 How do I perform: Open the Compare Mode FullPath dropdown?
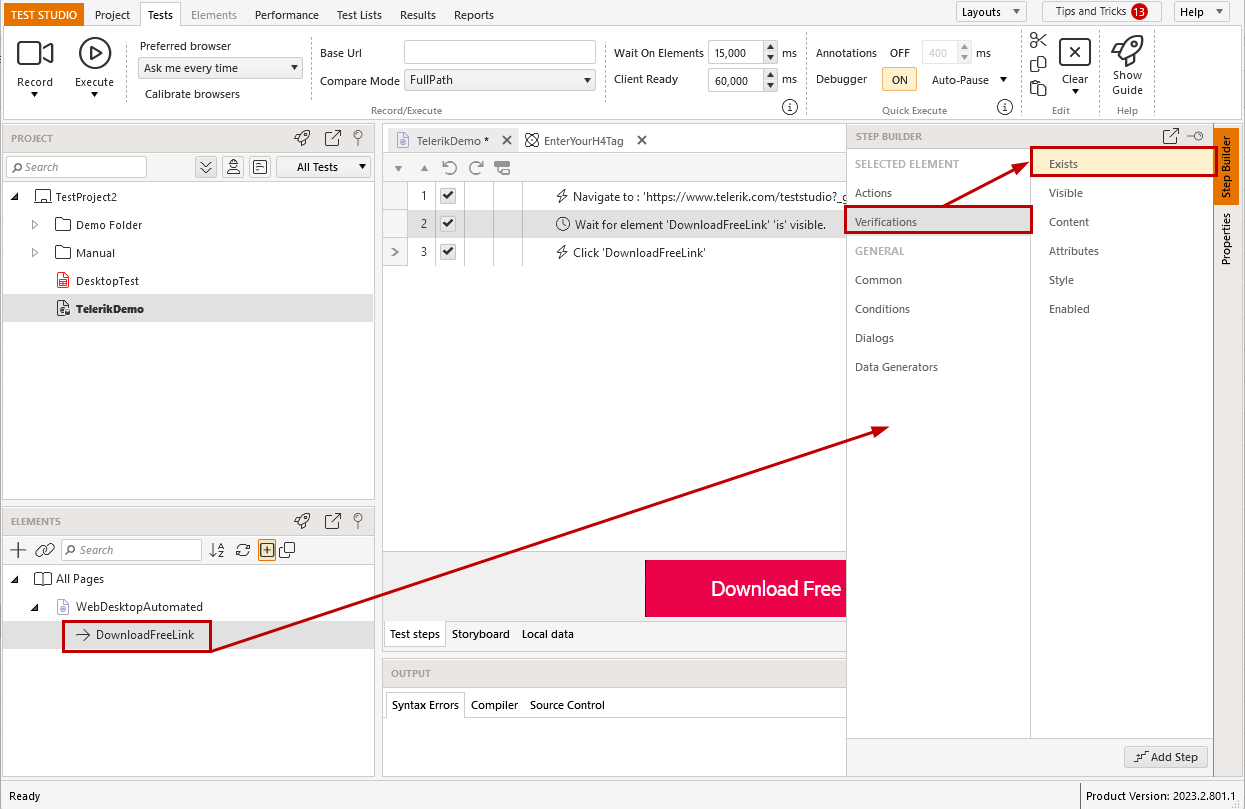tap(500, 80)
